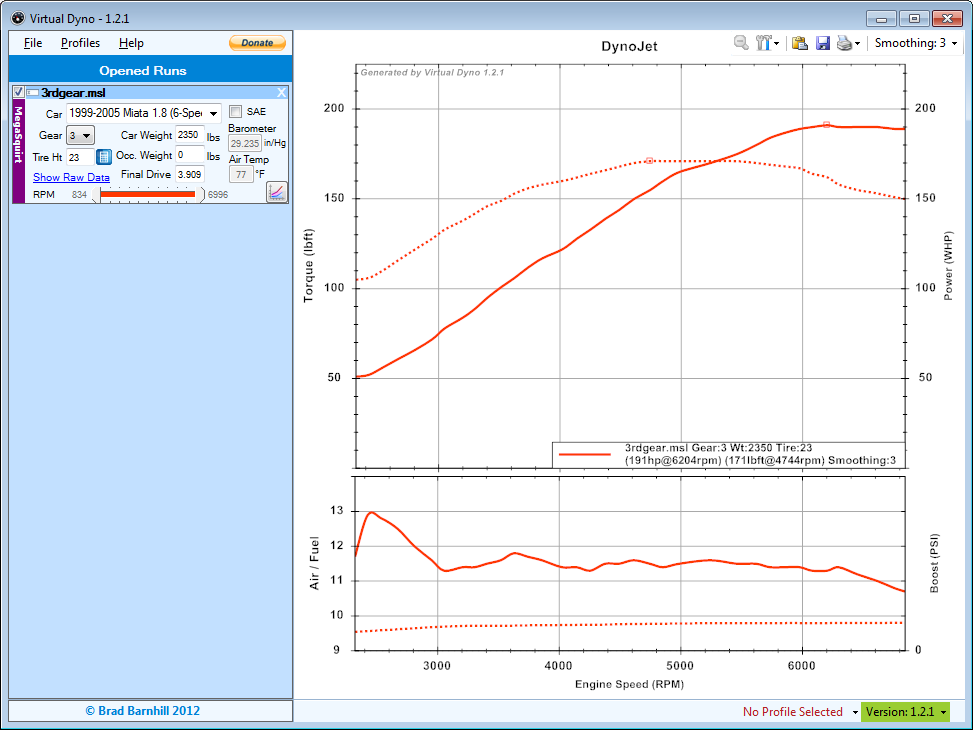
Task: Open the Smoothing level dropdown
Action: 914,43
